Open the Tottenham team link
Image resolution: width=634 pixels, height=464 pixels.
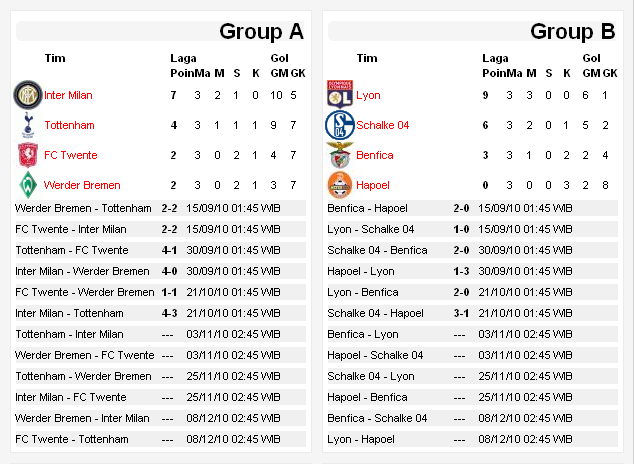[x=70, y=125]
